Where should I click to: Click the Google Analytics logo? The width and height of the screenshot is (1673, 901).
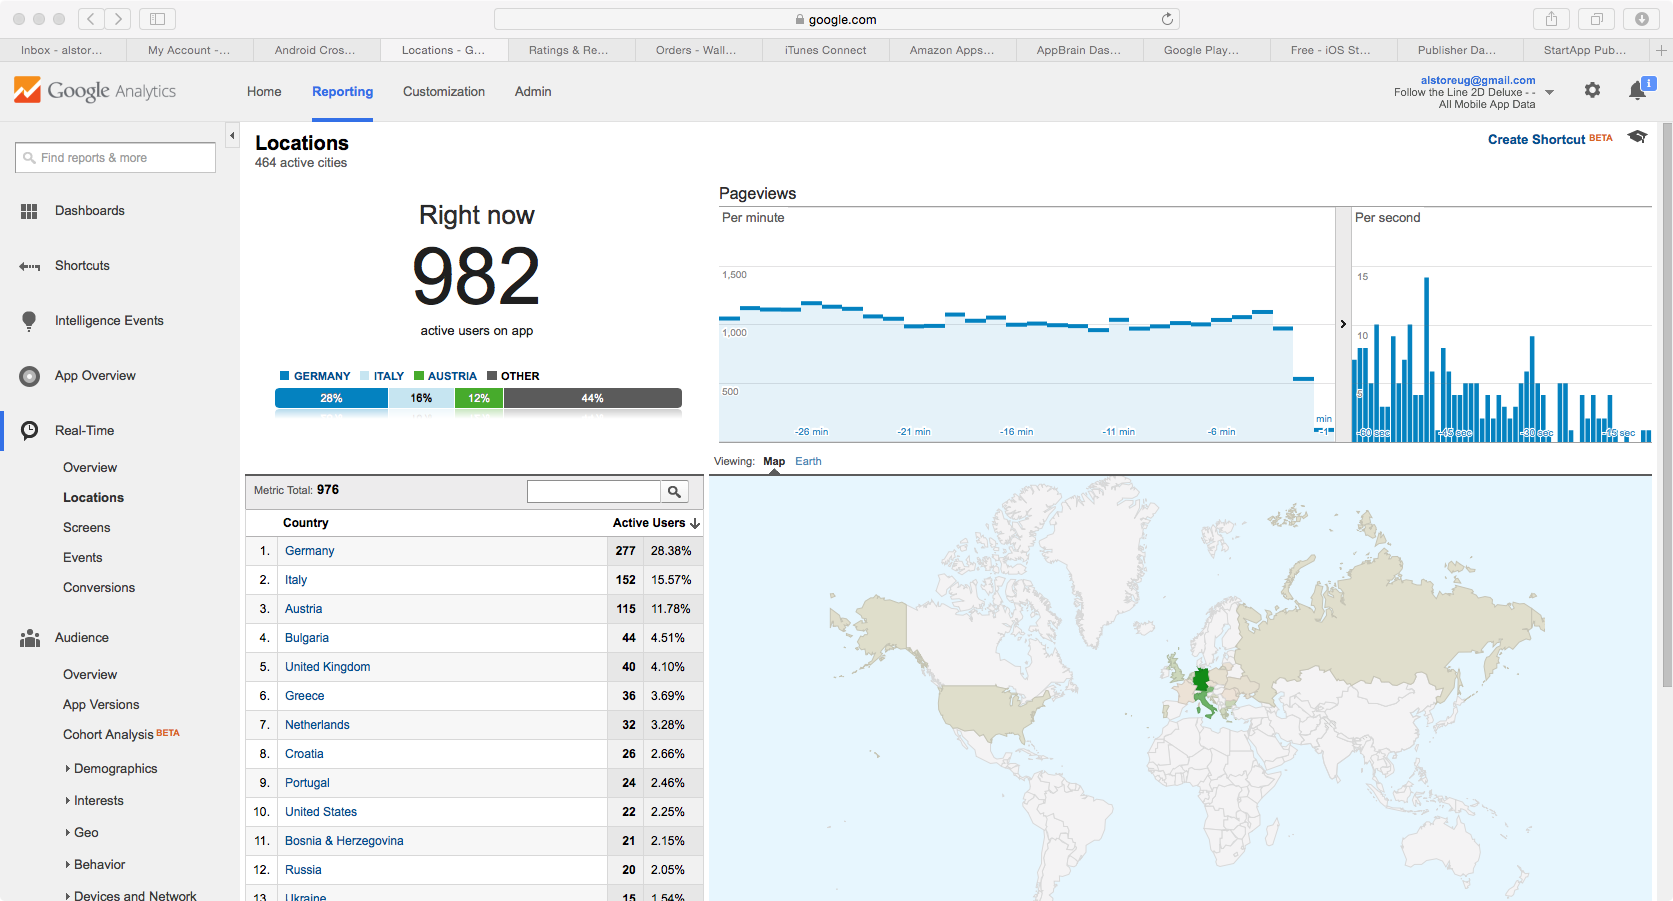click(95, 91)
